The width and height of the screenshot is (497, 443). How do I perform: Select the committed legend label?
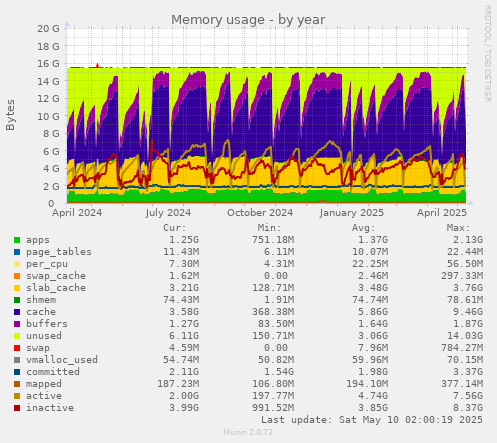coord(53,372)
